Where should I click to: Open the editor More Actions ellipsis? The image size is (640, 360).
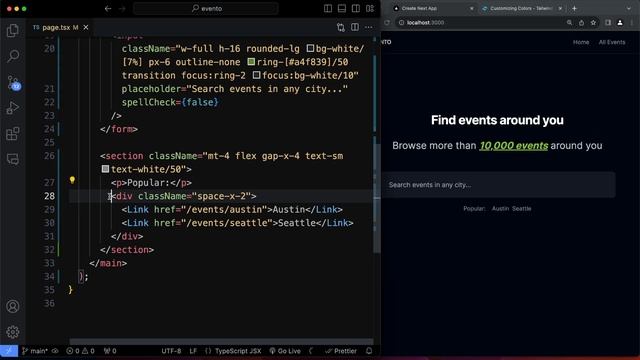[369, 27]
